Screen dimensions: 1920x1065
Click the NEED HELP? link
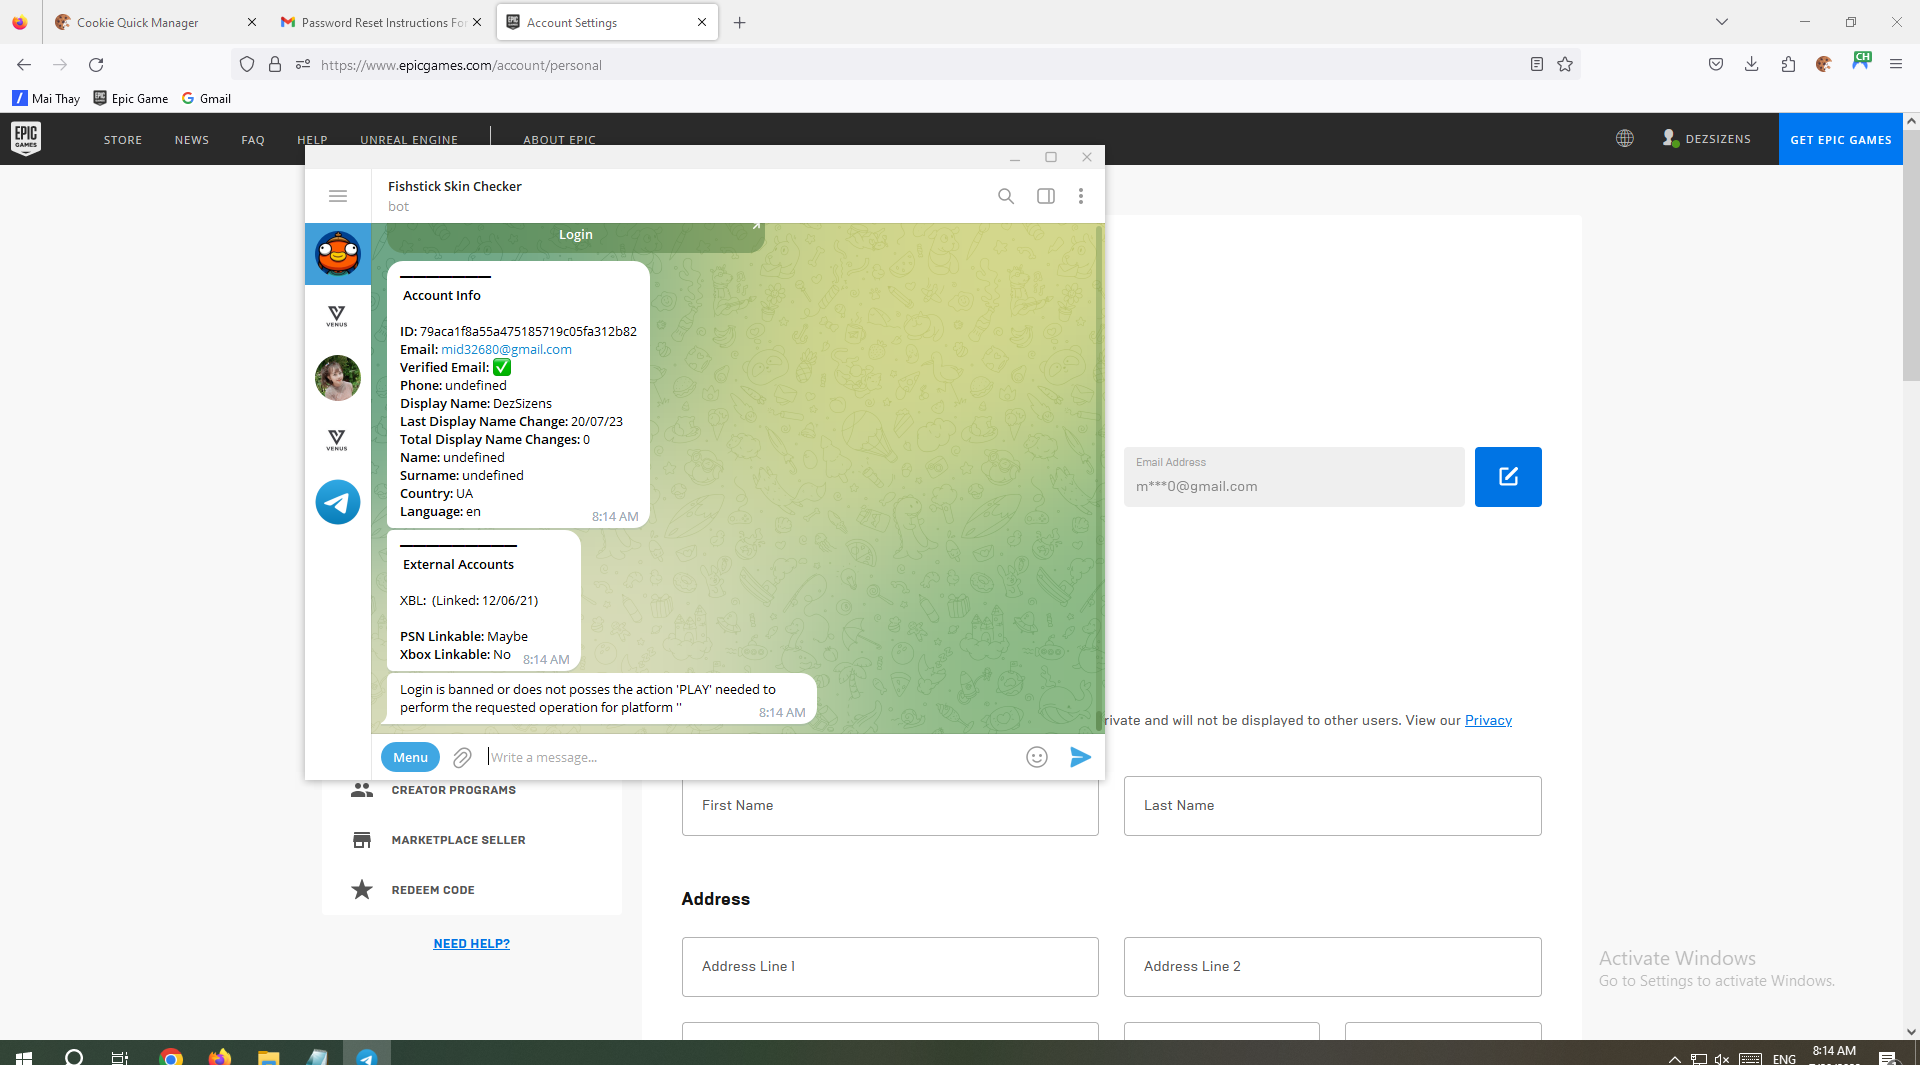pos(471,944)
